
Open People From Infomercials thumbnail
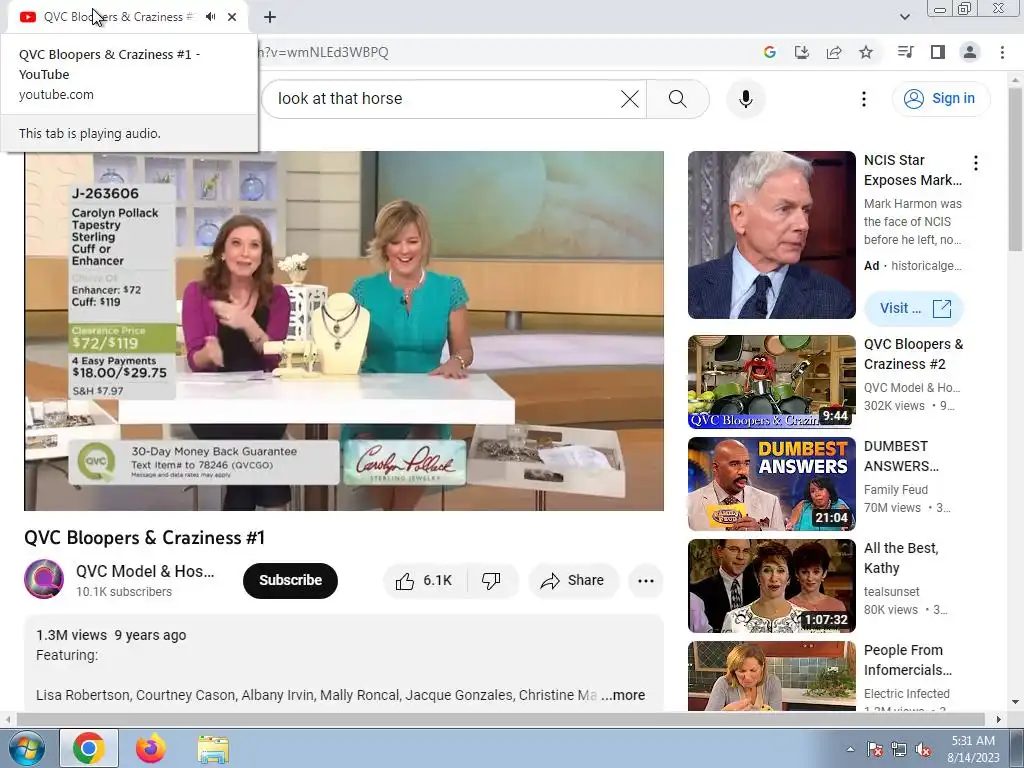(x=771, y=676)
